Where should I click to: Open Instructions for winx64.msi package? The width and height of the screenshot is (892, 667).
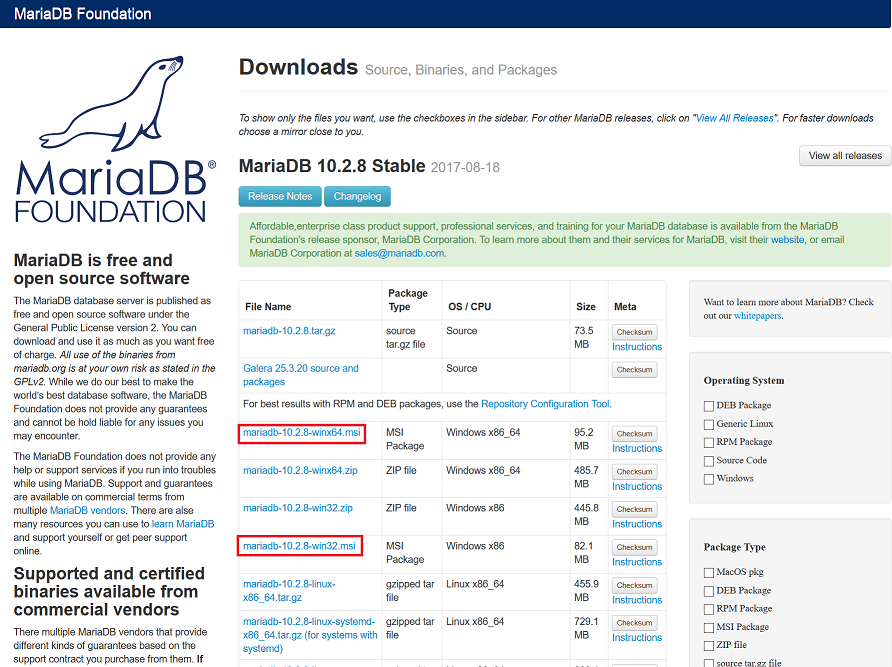pyautogui.click(x=637, y=448)
